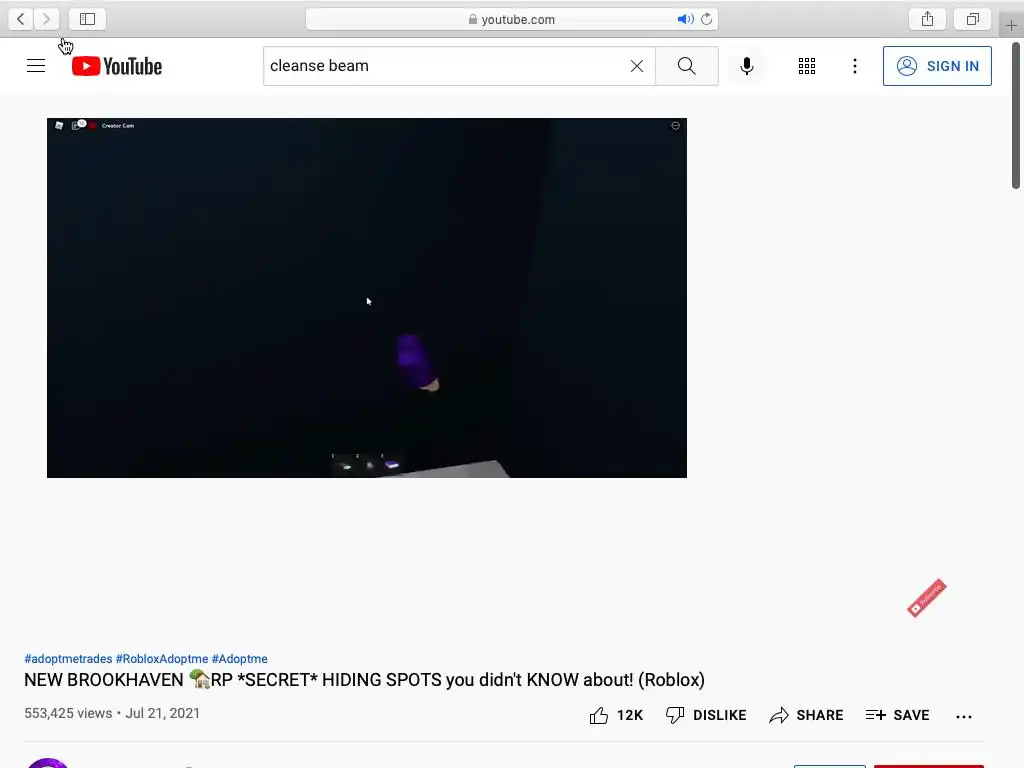Viewport: 1024px width, 768px height.
Task: Open more actions ellipsis below video
Action: 964,716
